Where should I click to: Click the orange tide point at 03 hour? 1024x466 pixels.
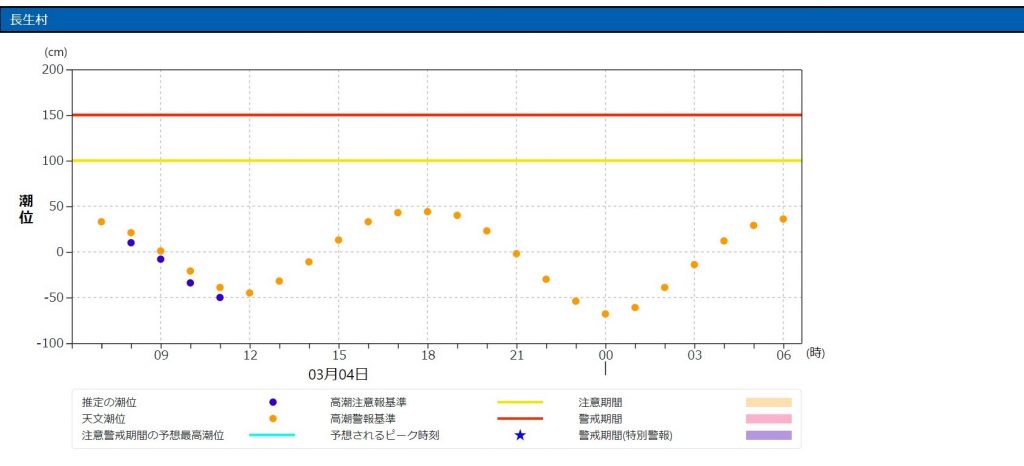coord(694,265)
